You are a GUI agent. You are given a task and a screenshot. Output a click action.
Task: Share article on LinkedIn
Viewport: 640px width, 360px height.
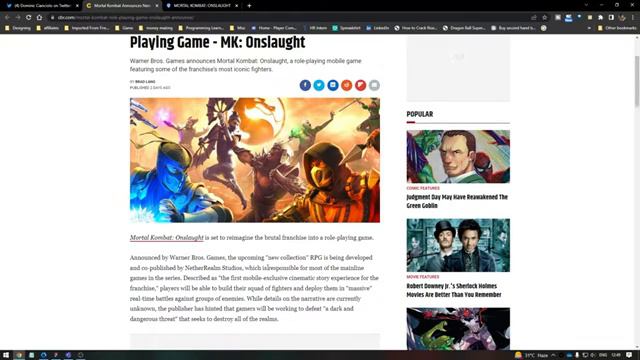pyautogui.click(x=333, y=85)
